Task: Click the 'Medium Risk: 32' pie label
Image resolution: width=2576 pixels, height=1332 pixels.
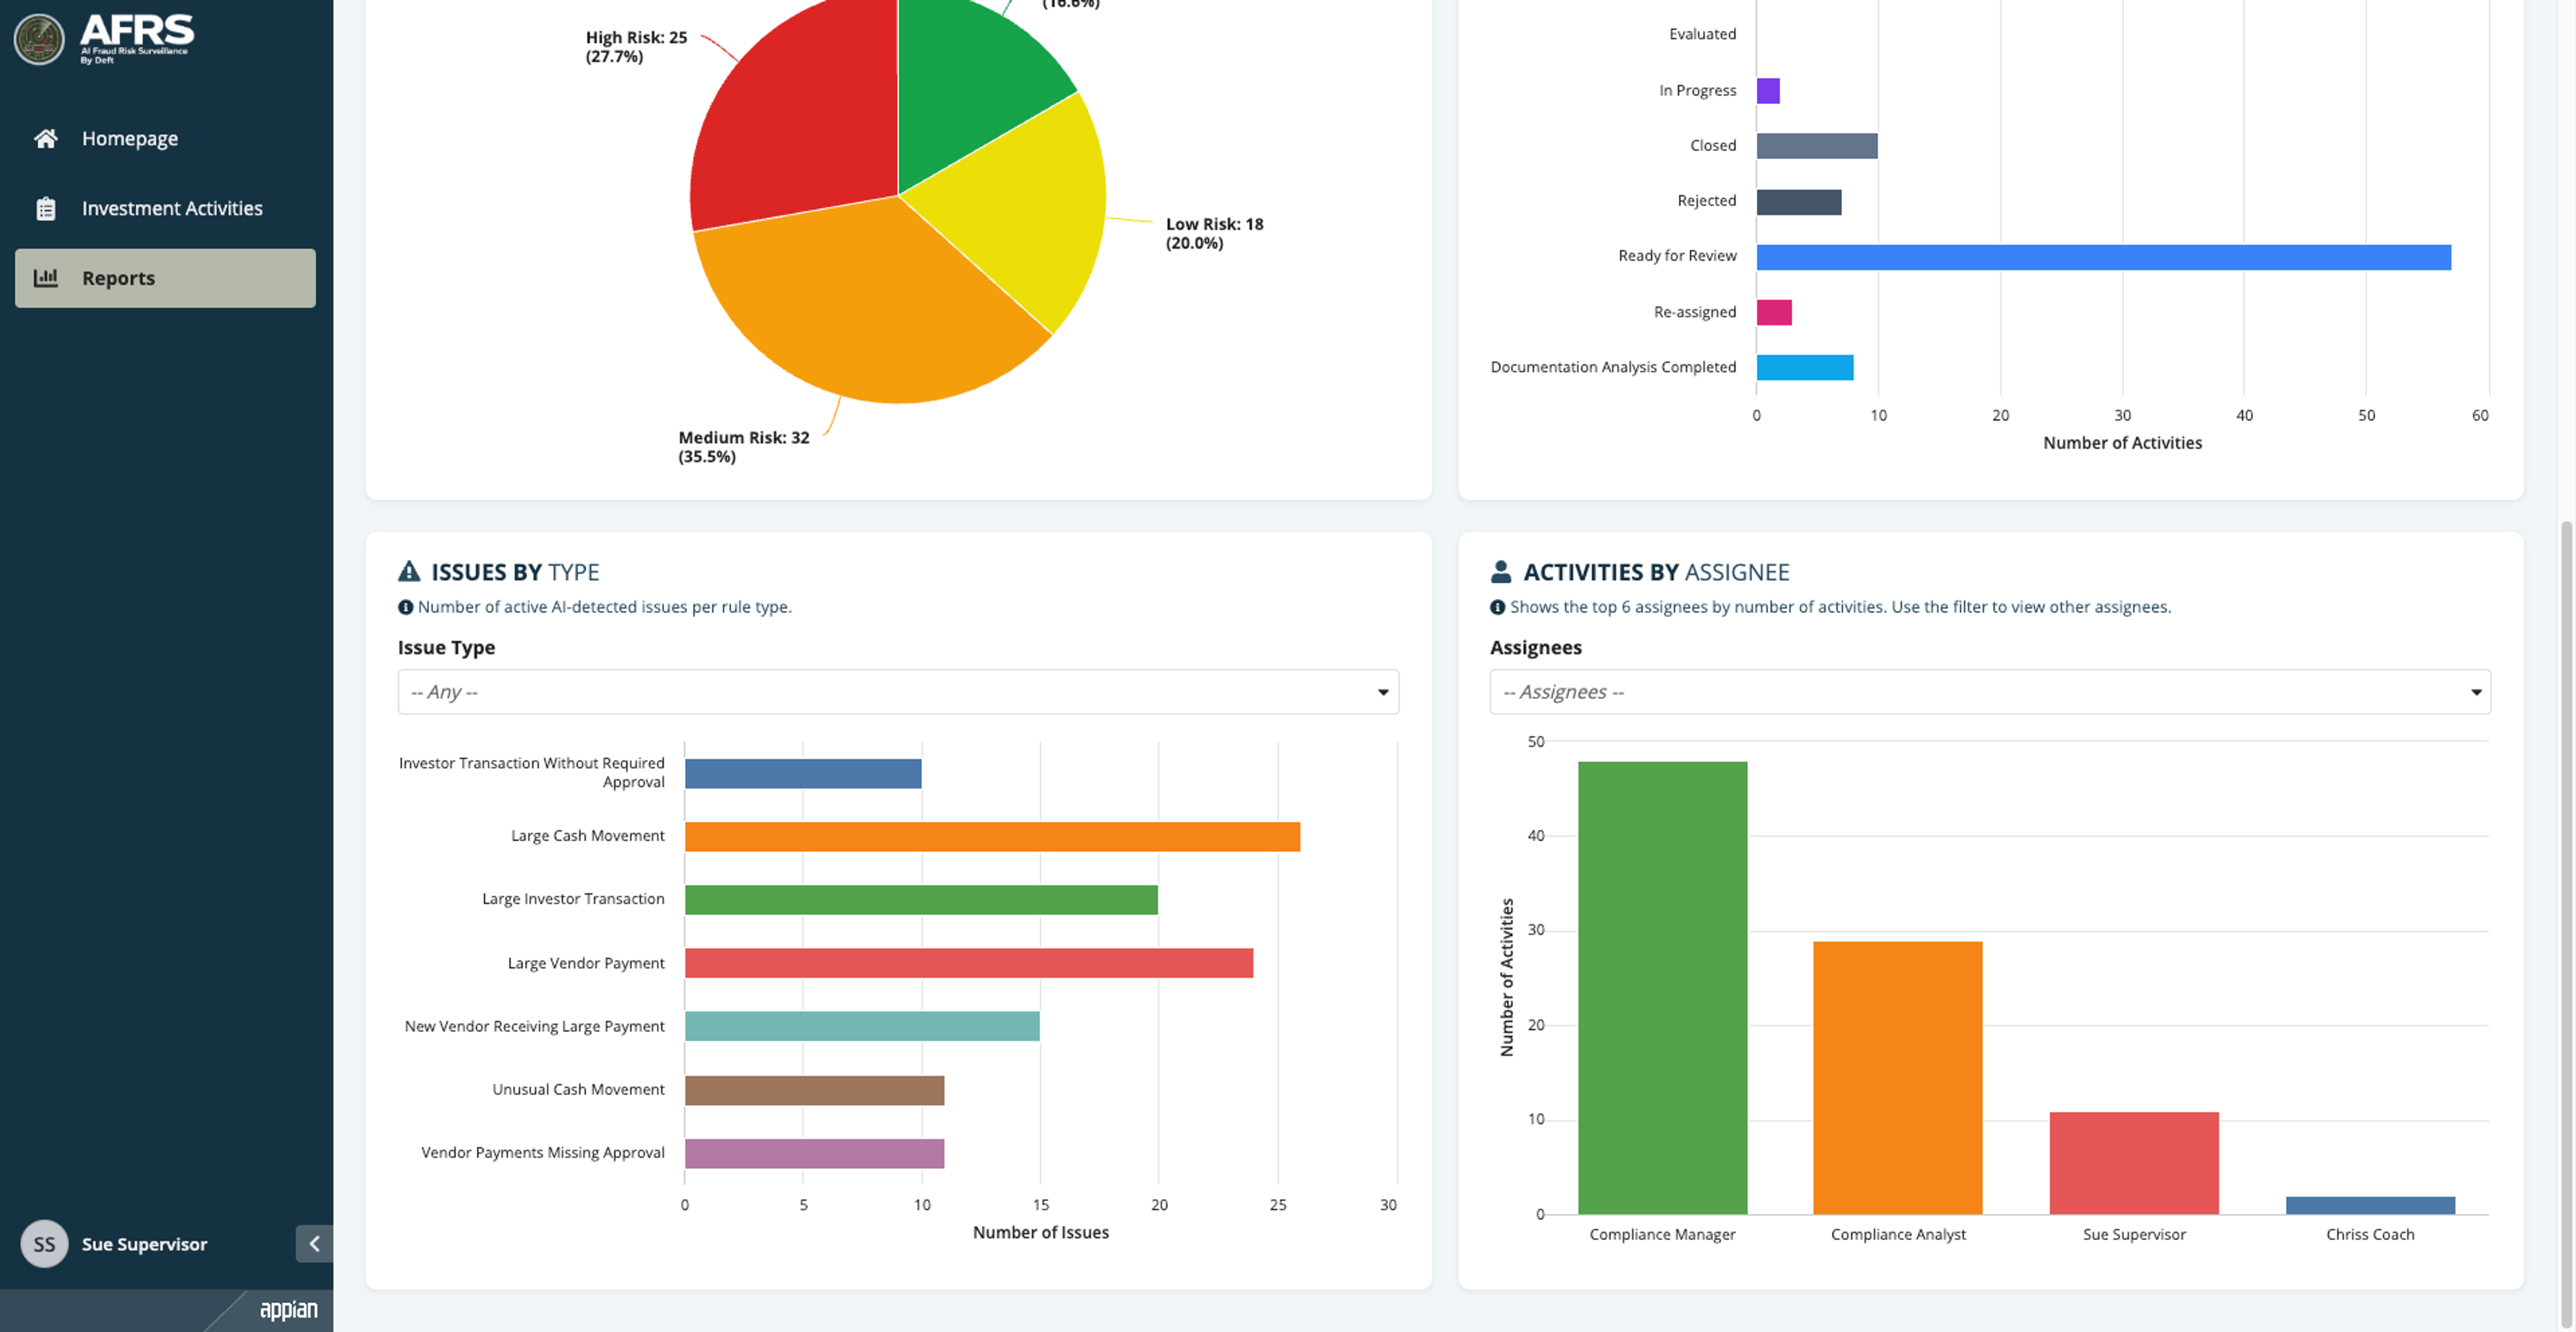Action: click(x=744, y=447)
